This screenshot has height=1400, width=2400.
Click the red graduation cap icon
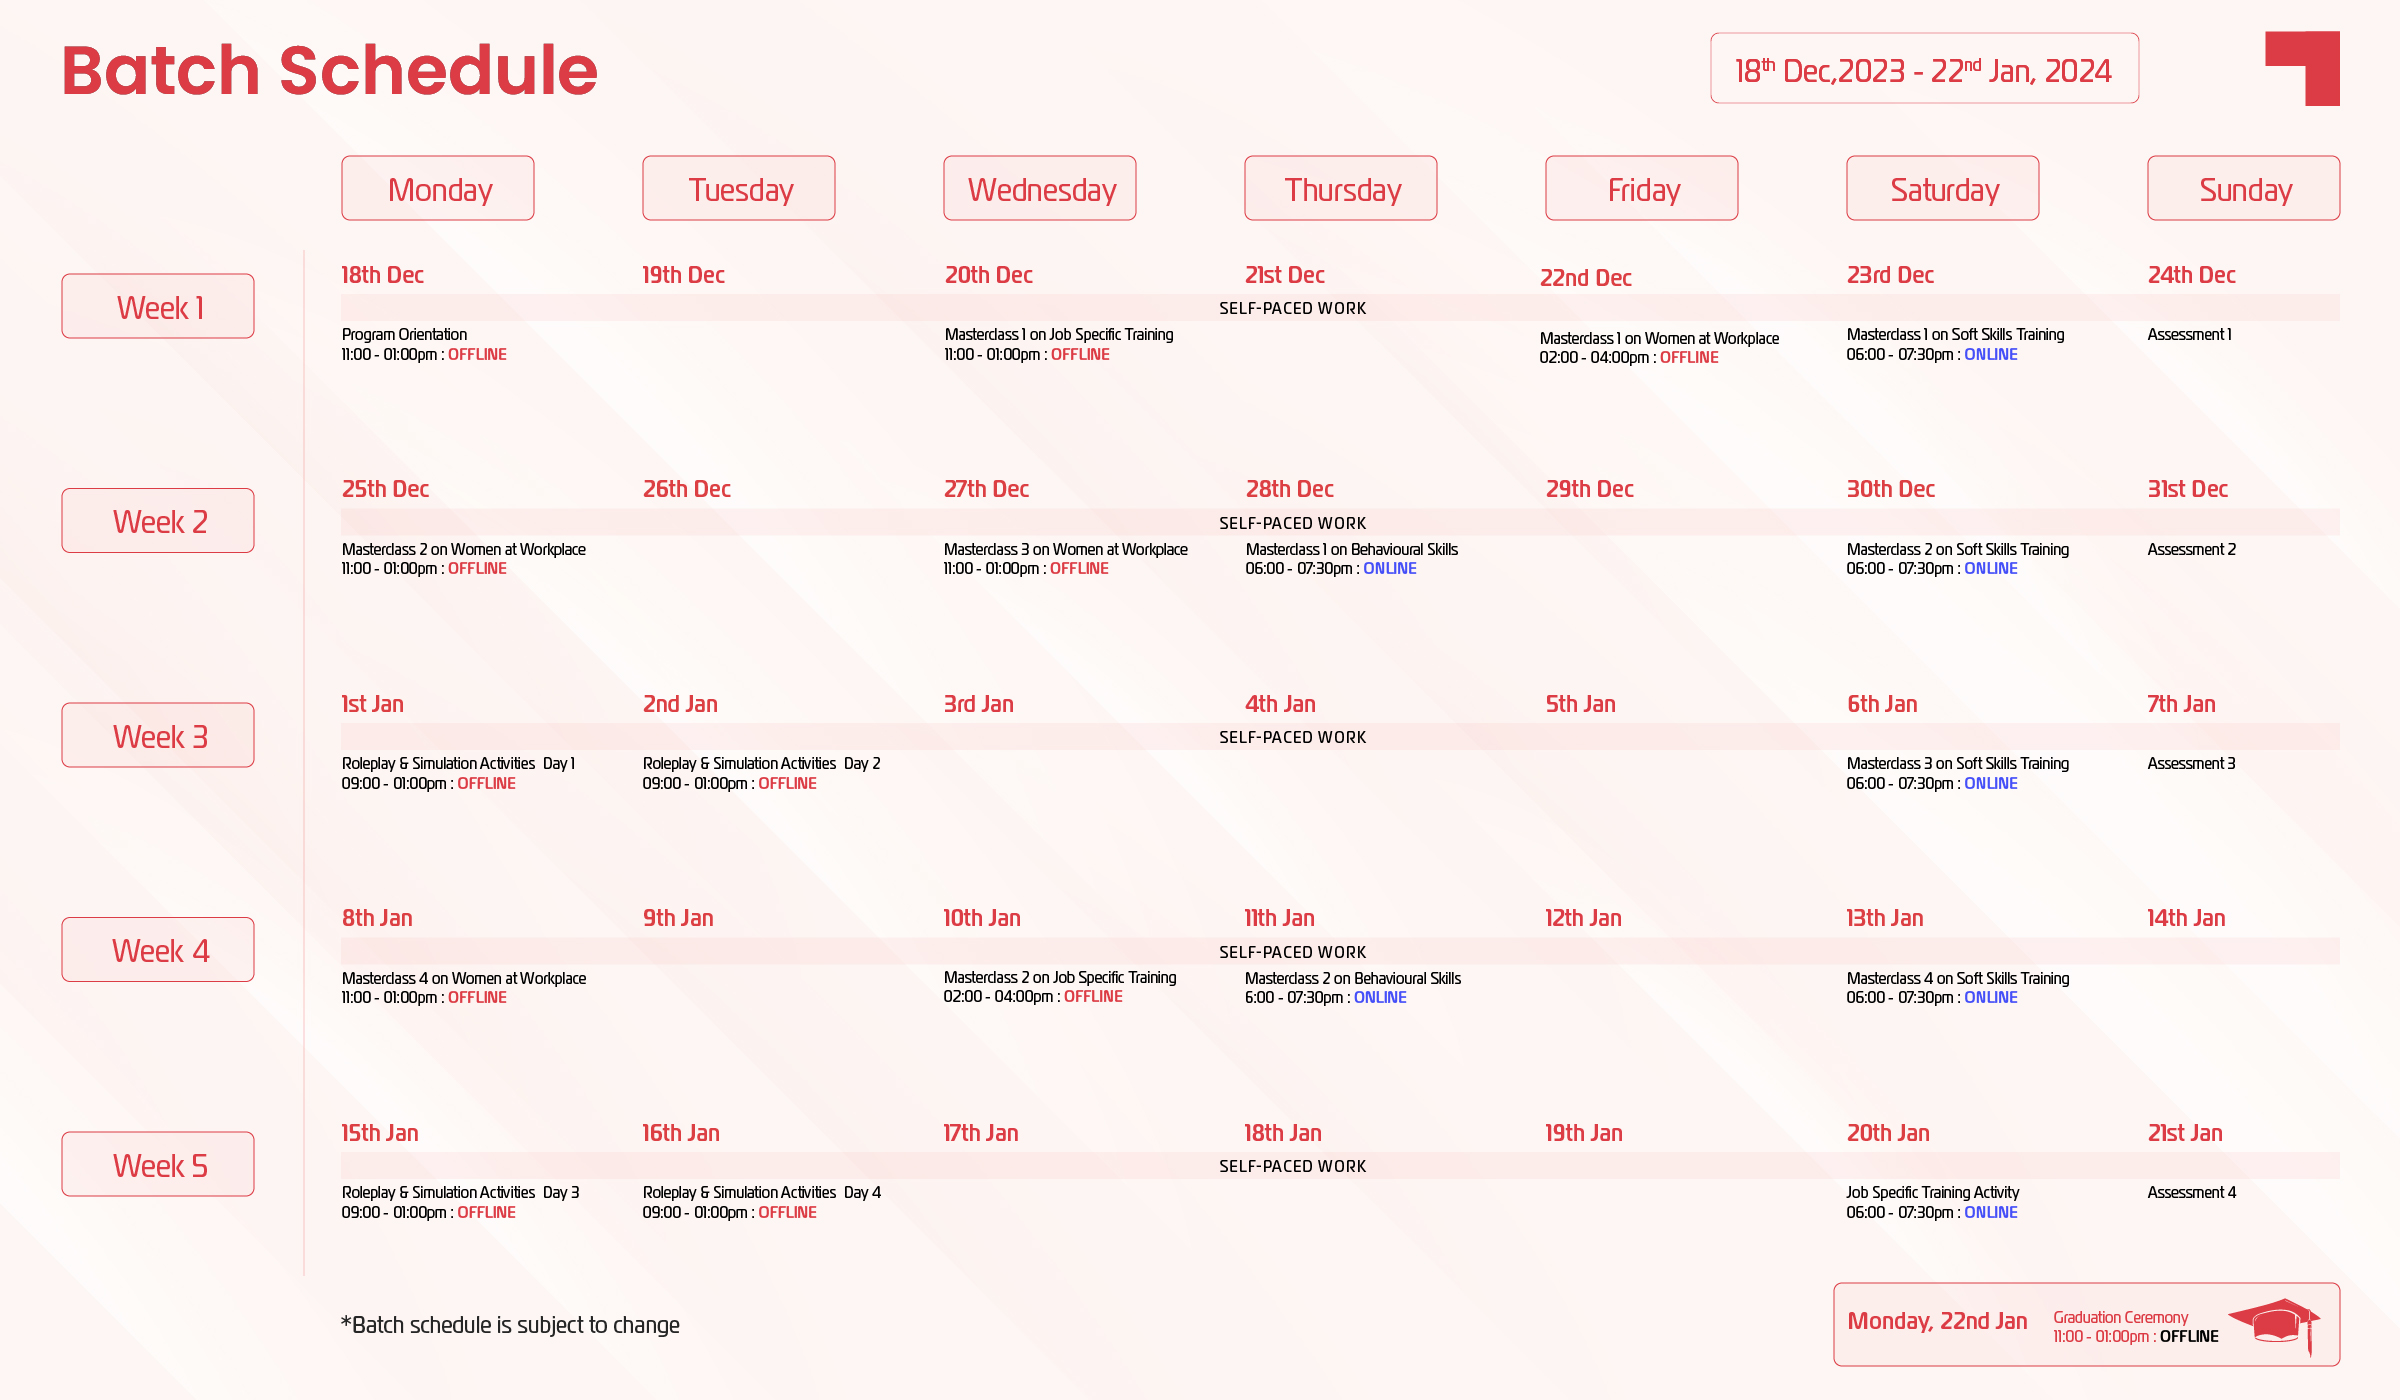coord(2275,1323)
